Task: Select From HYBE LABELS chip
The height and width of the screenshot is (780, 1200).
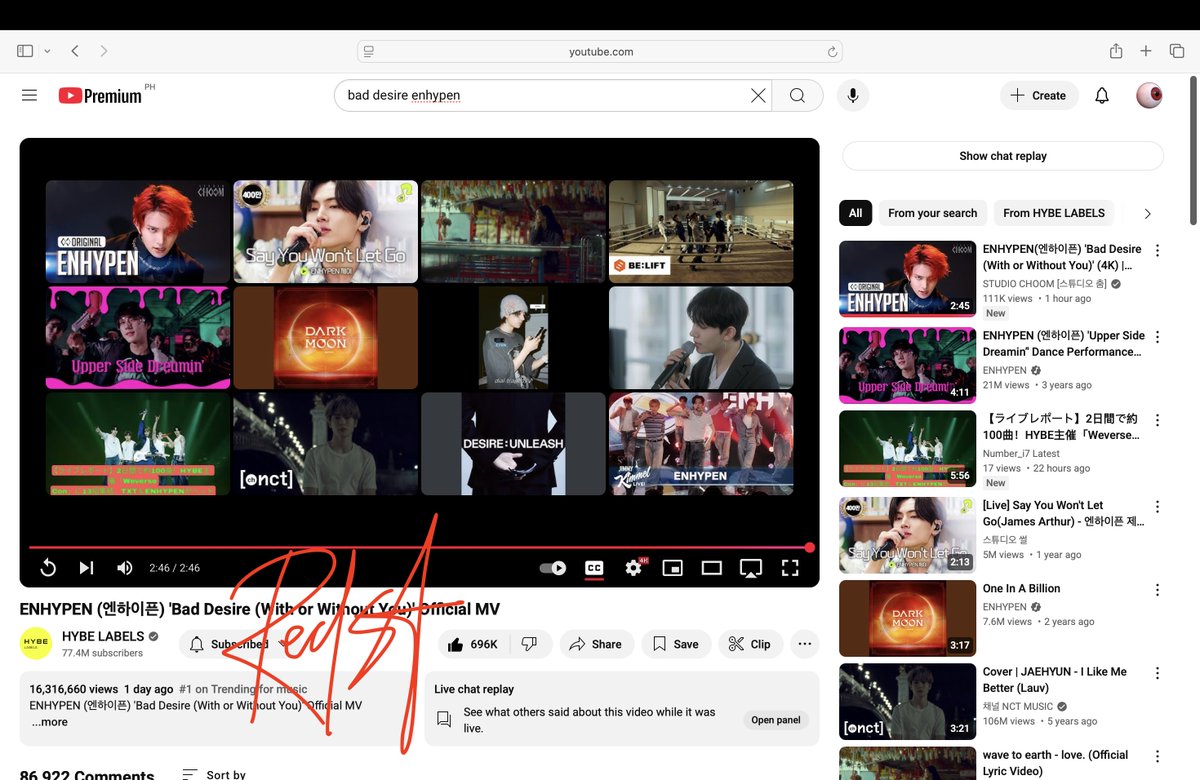Action: (x=1054, y=213)
